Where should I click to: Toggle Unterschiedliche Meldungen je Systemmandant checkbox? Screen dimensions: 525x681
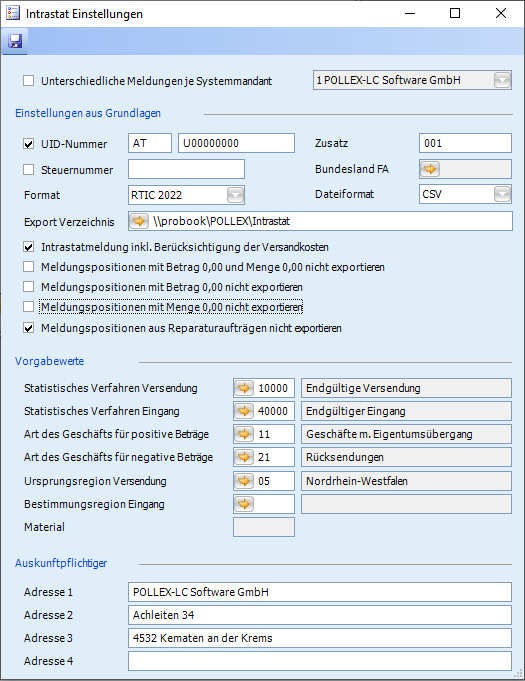coord(29,81)
